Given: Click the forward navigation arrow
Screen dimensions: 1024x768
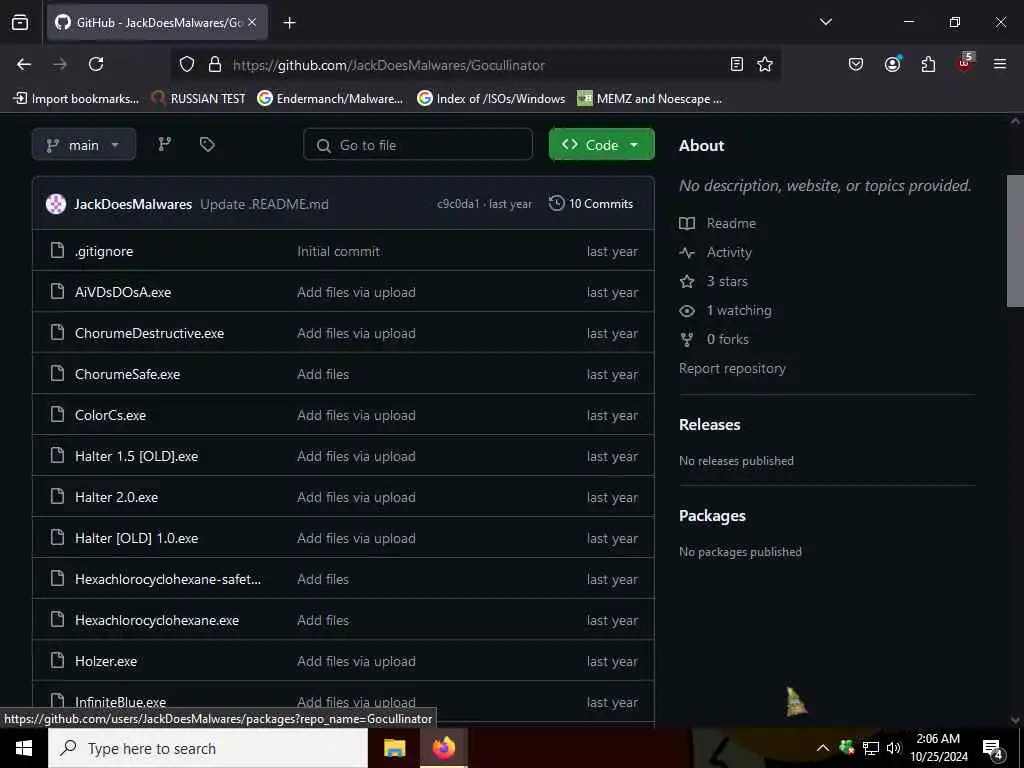Looking at the screenshot, I should (x=60, y=64).
